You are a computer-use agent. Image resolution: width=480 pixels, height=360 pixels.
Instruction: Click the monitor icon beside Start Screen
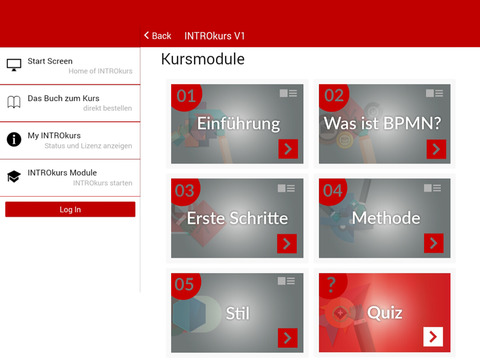(14, 65)
